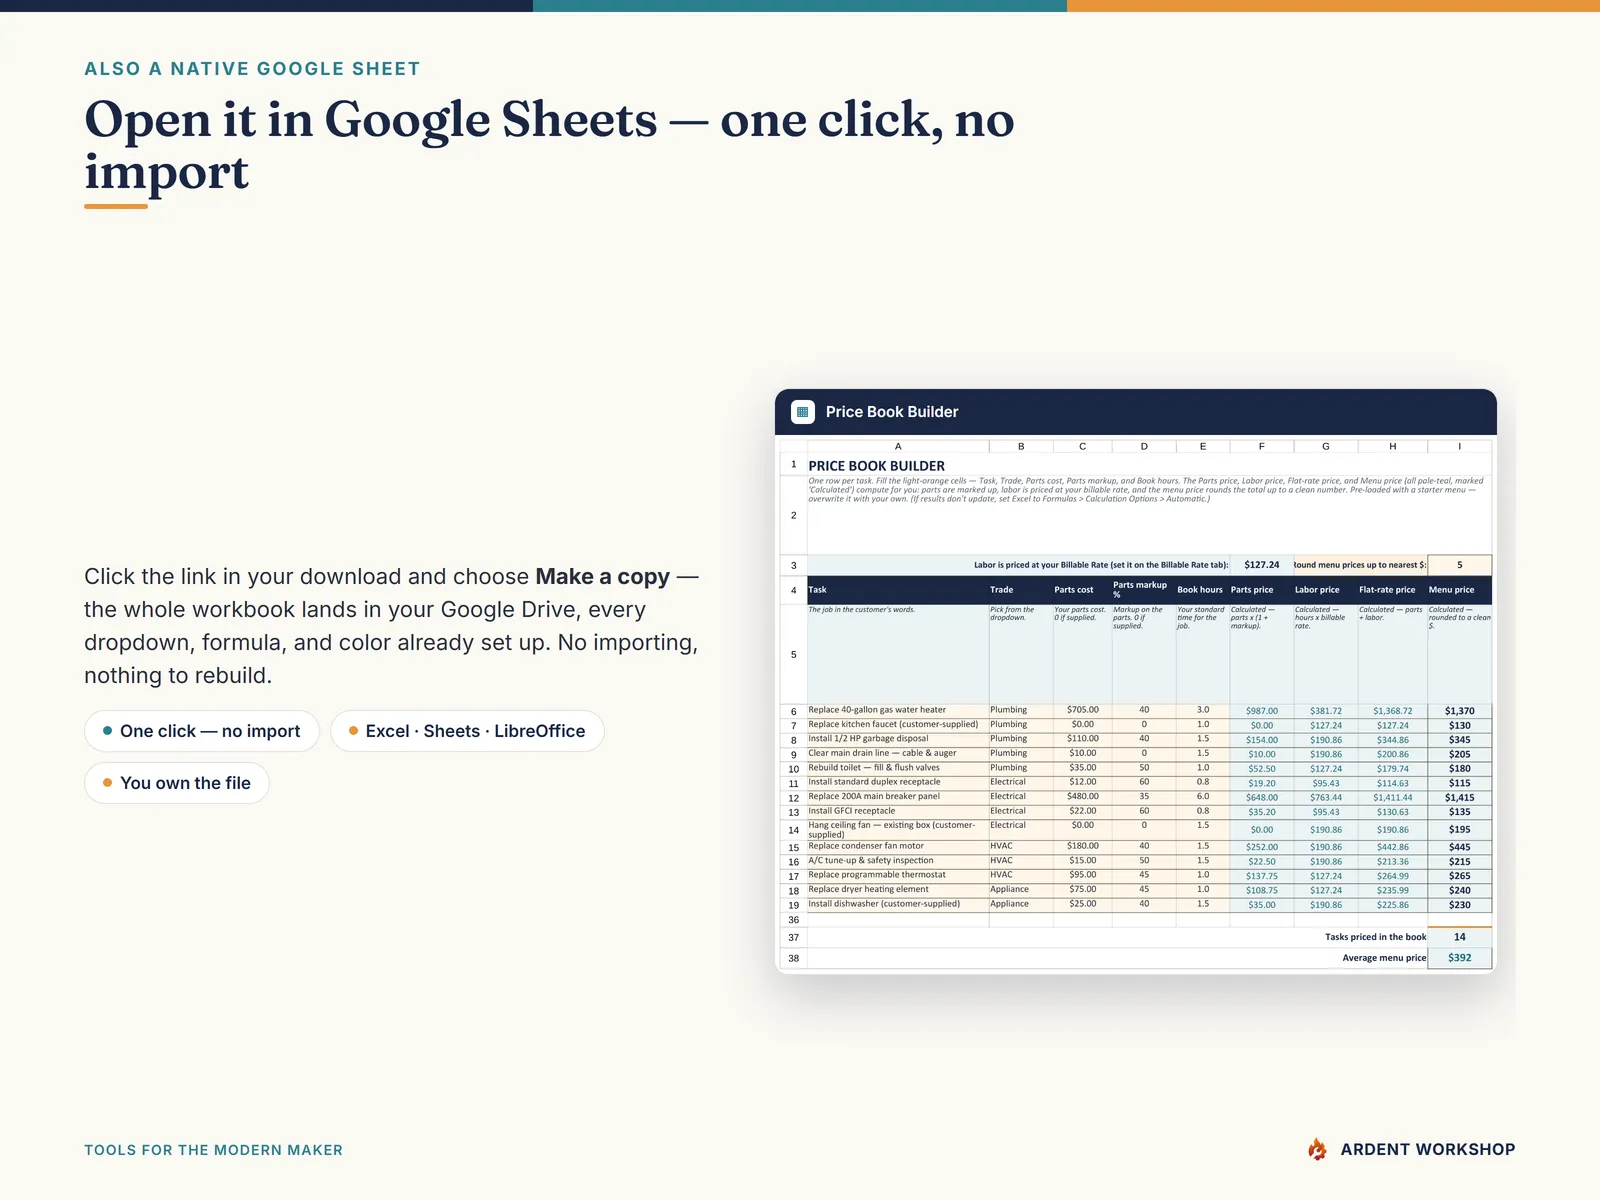1600x1200 pixels.
Task: Click the 'Make a copy' bold text
Action: 602,577
